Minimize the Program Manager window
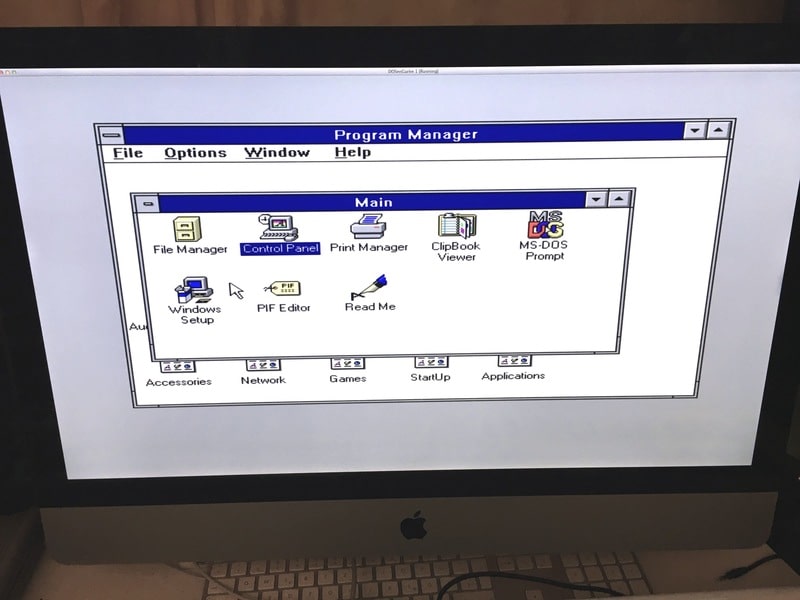The width and height of the screenshot is (800, 600). [695, 130]
